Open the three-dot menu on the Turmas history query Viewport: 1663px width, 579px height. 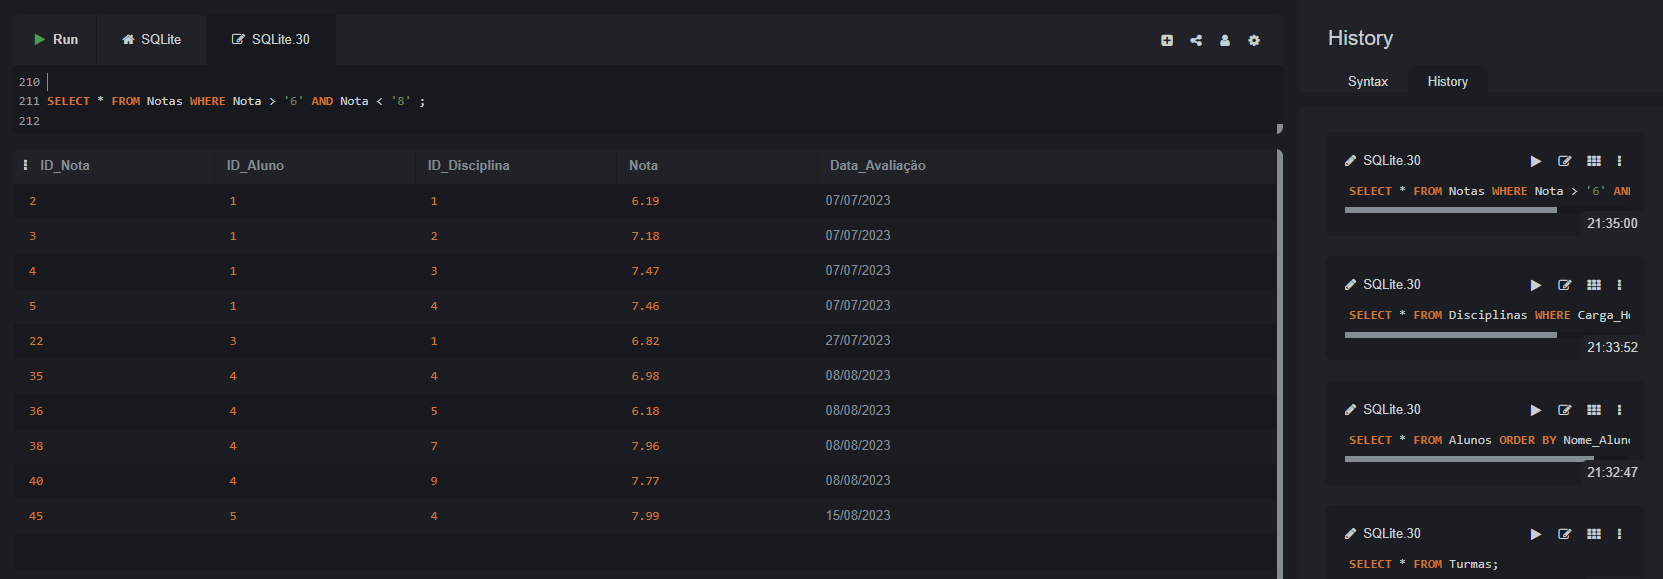point(1619,534)
